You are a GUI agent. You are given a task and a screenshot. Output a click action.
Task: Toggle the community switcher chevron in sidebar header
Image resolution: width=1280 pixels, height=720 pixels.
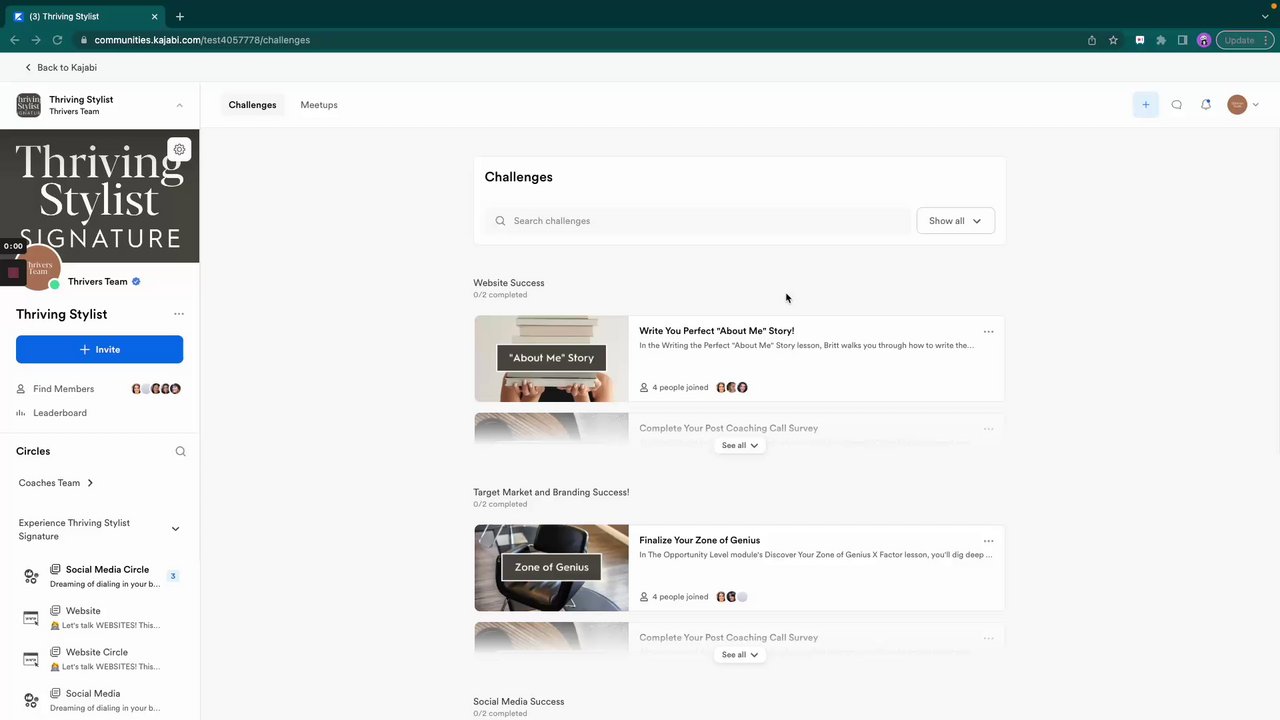tap(179, 105)
